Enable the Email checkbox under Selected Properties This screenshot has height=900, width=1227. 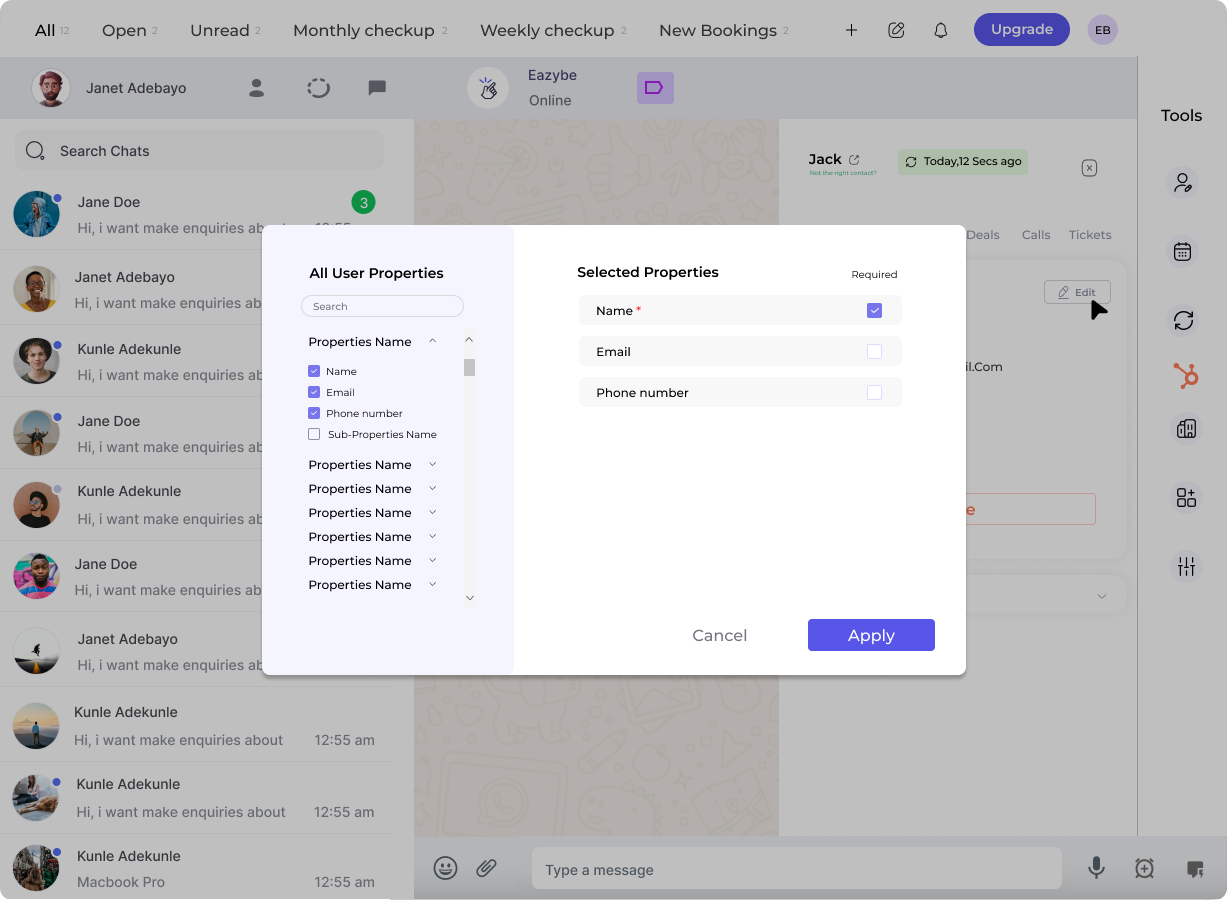(x=875, y=351)
